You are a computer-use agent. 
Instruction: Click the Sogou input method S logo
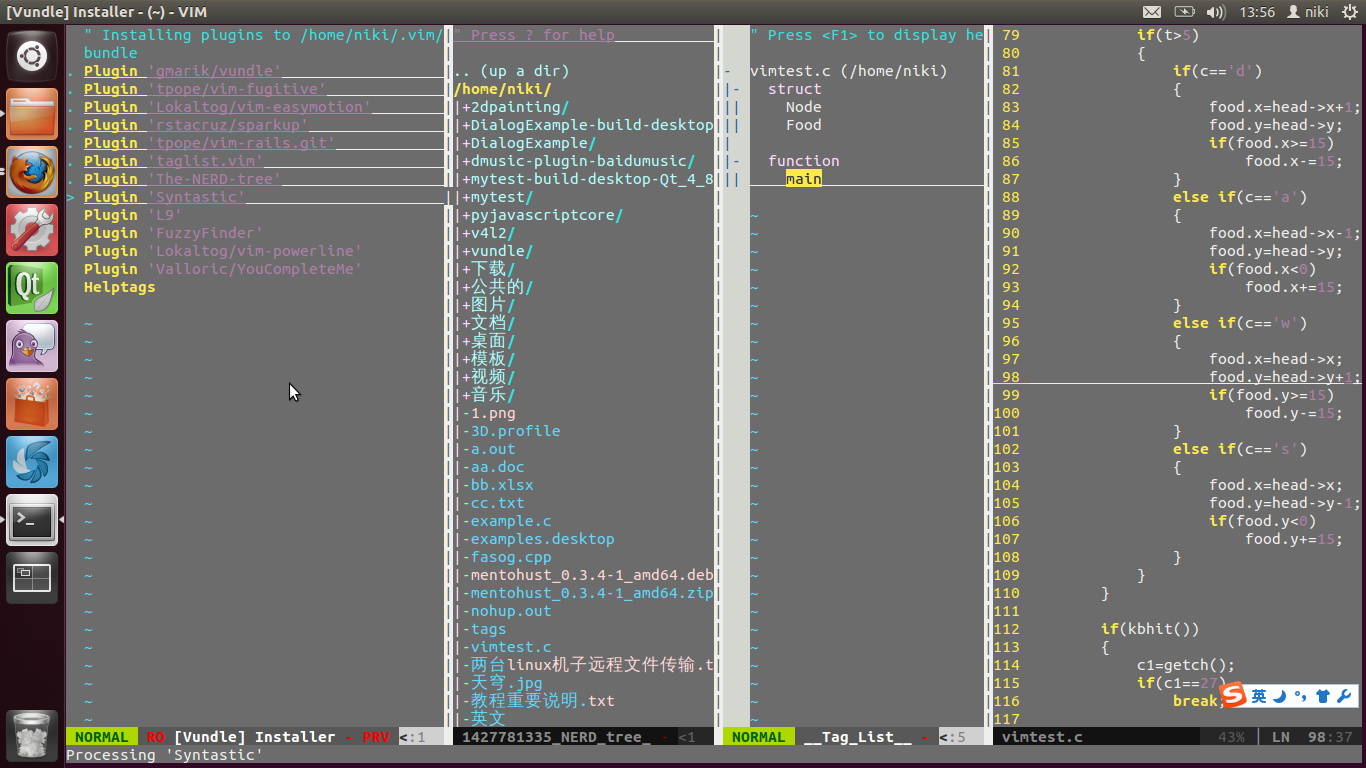coord(1235,696)
